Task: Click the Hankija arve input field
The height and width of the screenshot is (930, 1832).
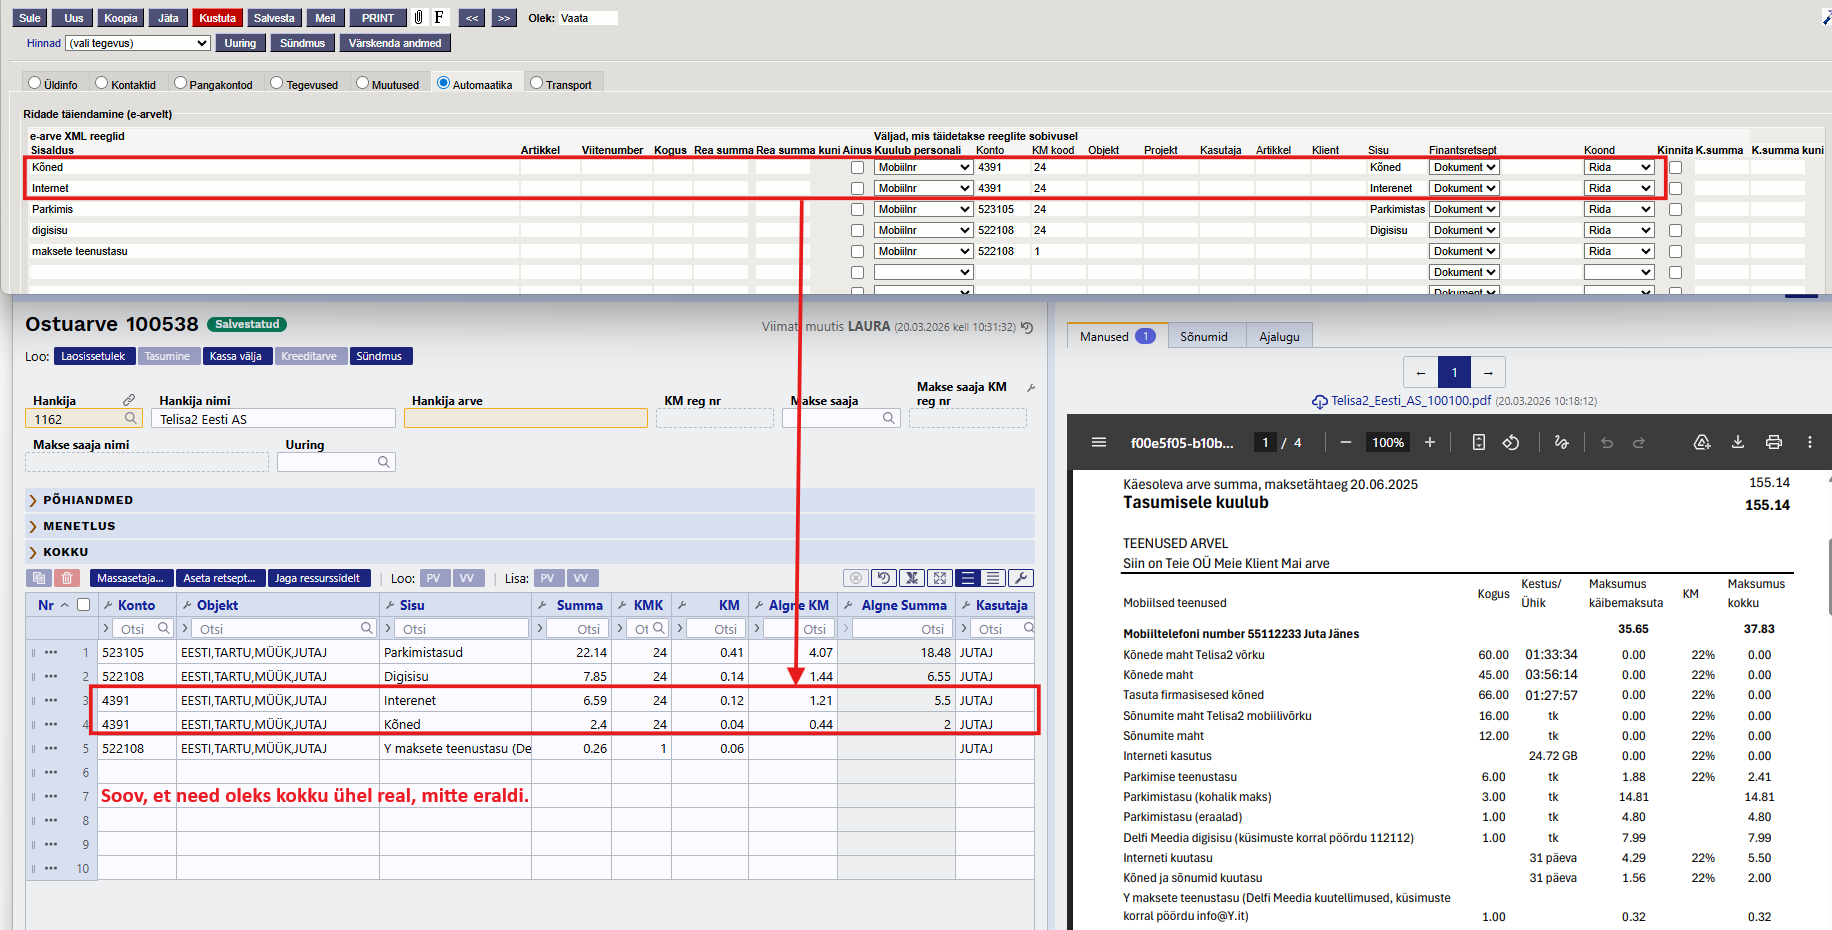Action: 525,419
